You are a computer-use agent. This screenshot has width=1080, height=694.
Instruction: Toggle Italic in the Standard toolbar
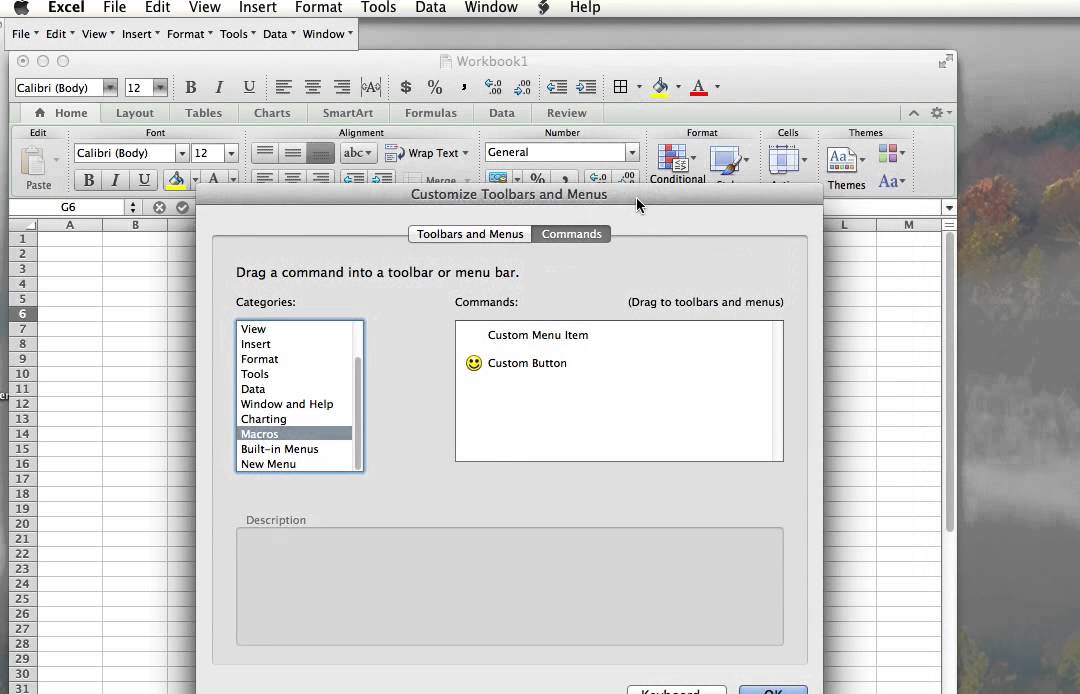pyautogui.click(x=220, y=87)
